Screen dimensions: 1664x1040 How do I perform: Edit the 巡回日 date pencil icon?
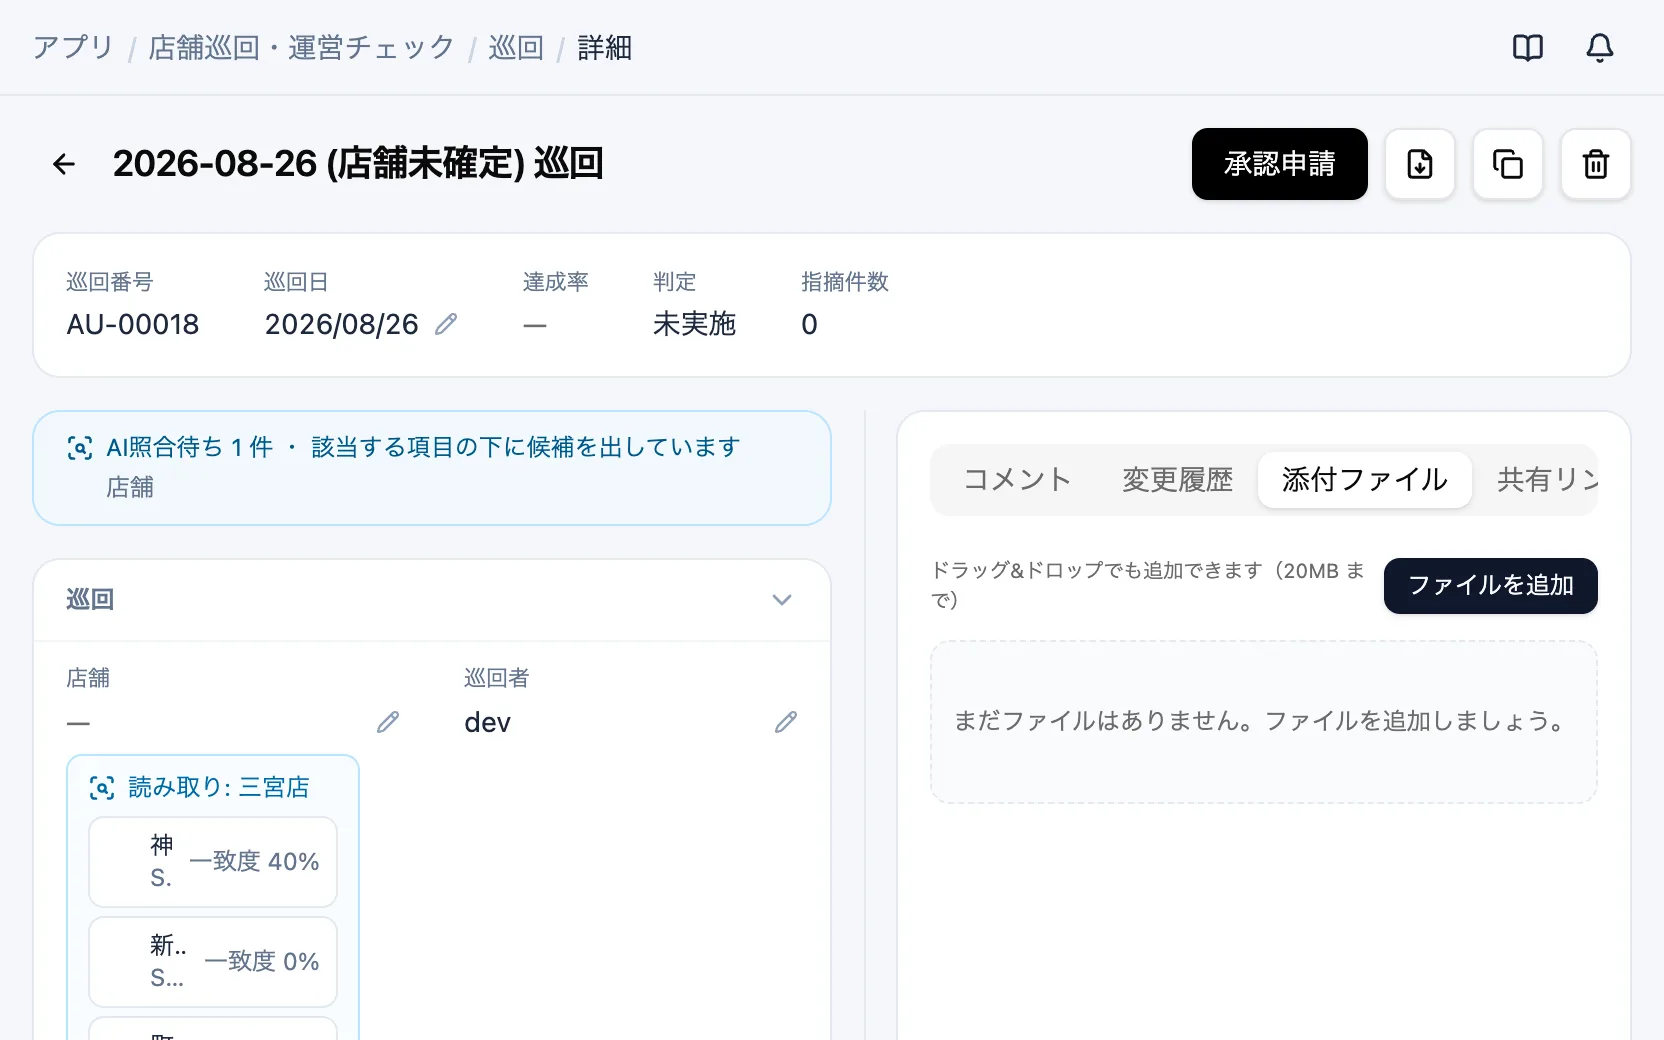pyautogui.click(x=446, y=324)
